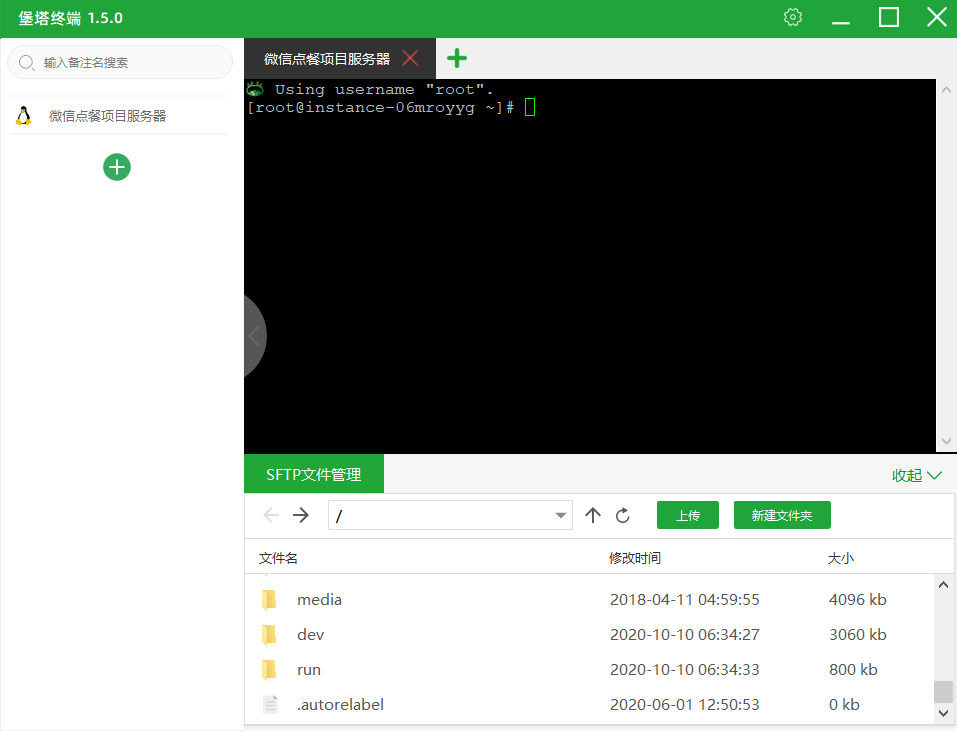Click the .autorelabel file icon
Image resolution: width=957 pixels, height=731 pixels.
[x=270, y=704]
